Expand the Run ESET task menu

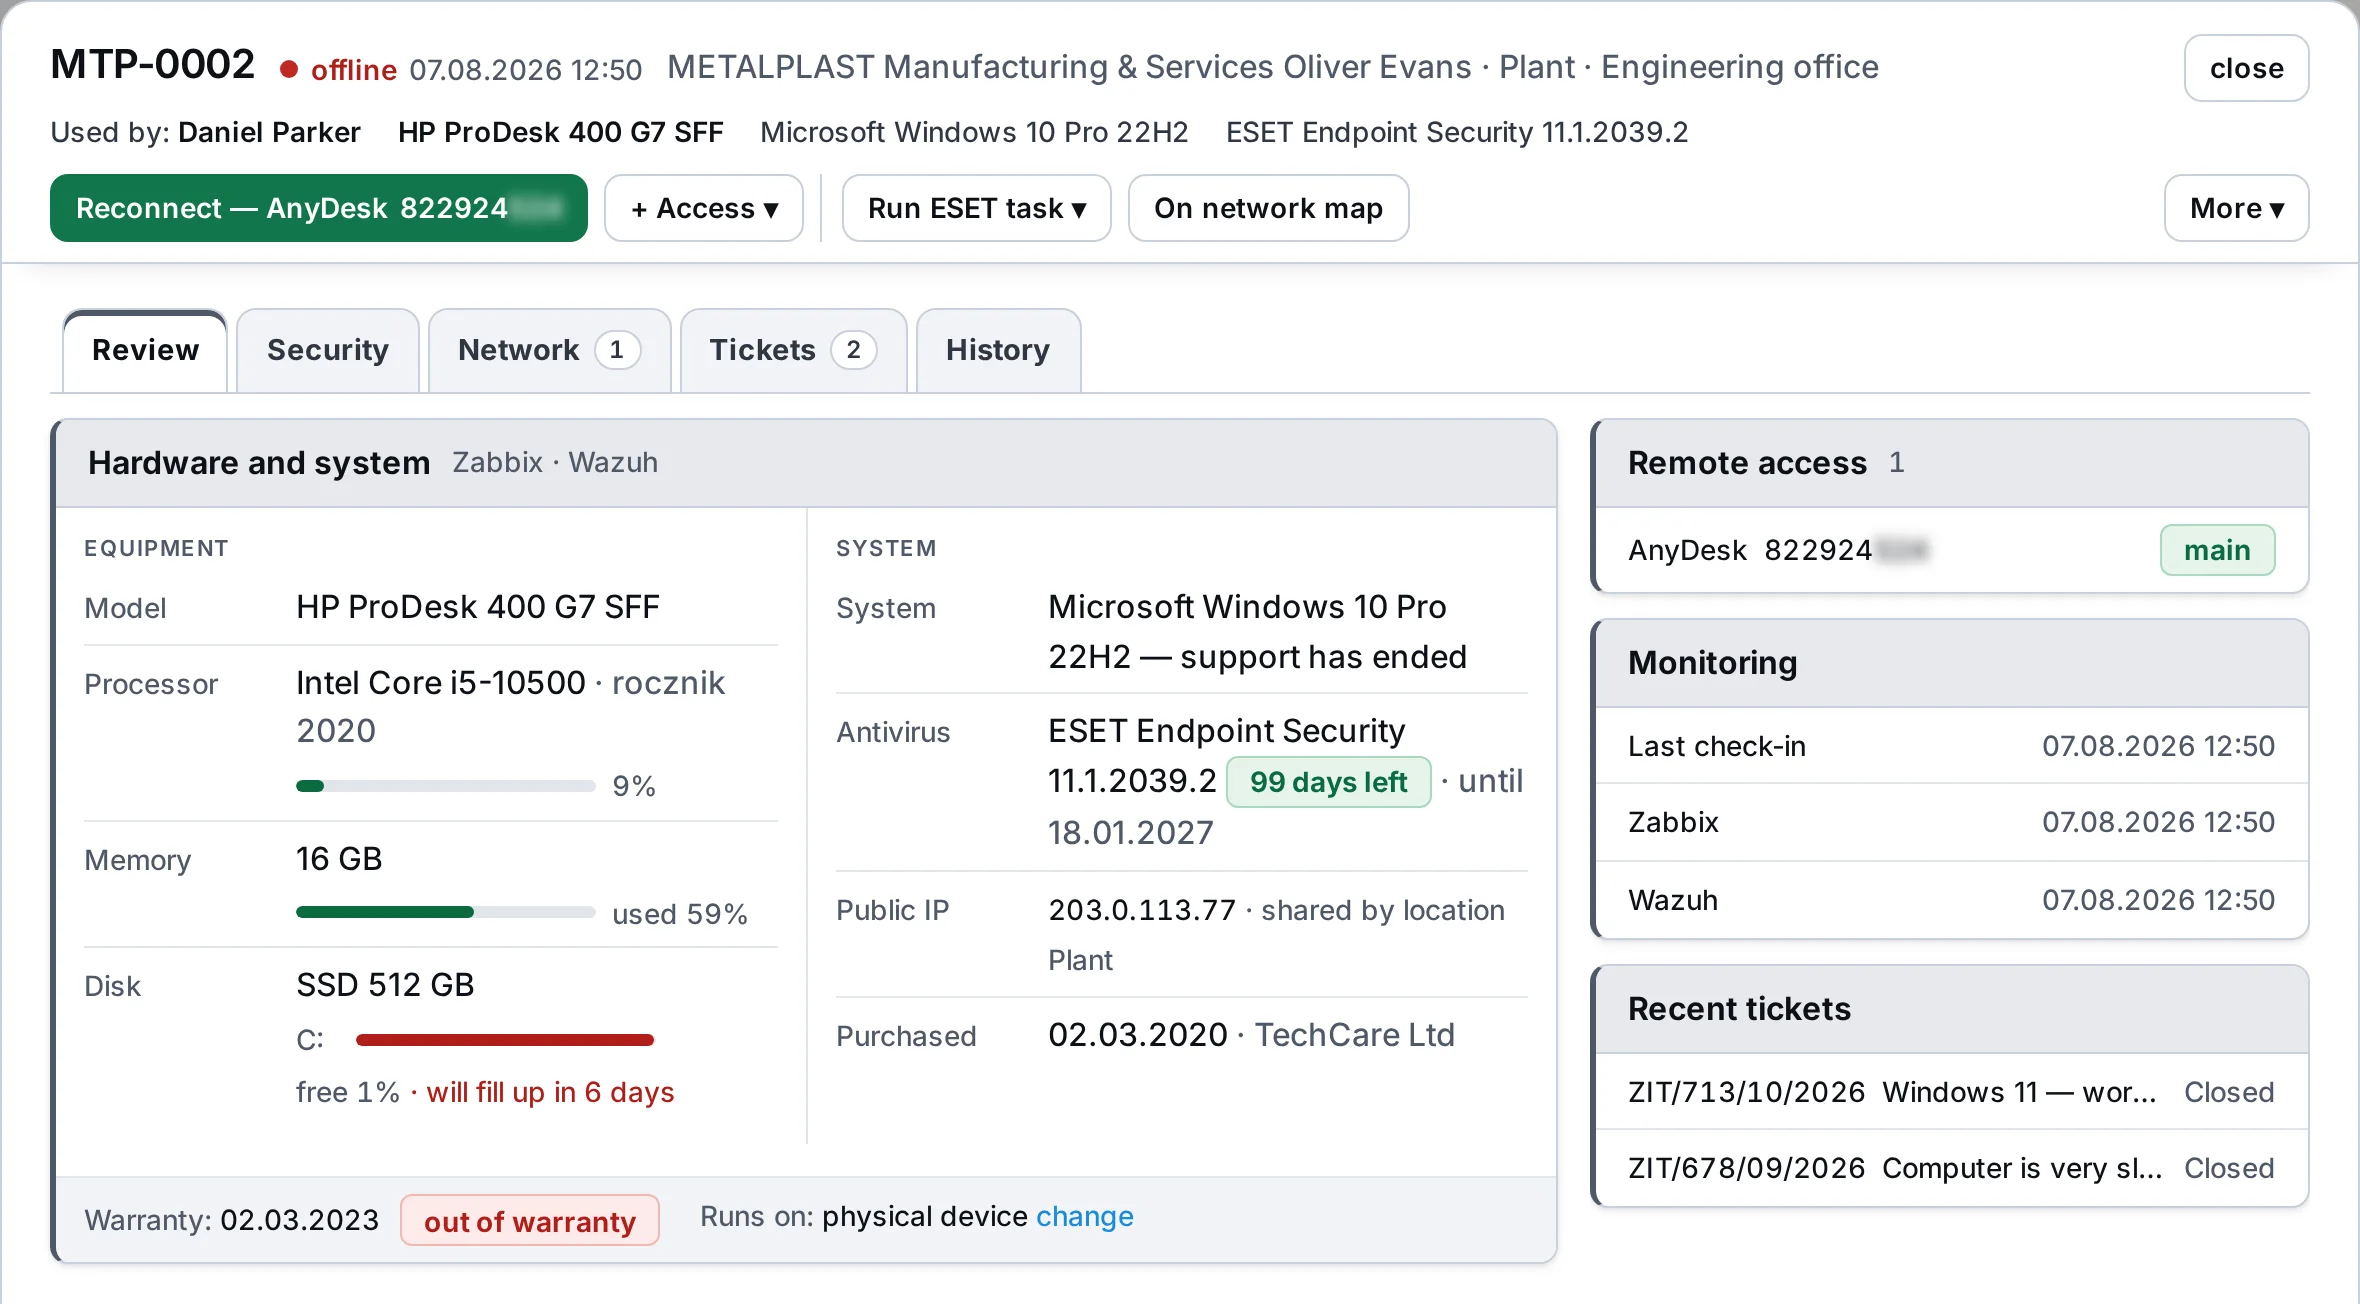click(976, 208)
